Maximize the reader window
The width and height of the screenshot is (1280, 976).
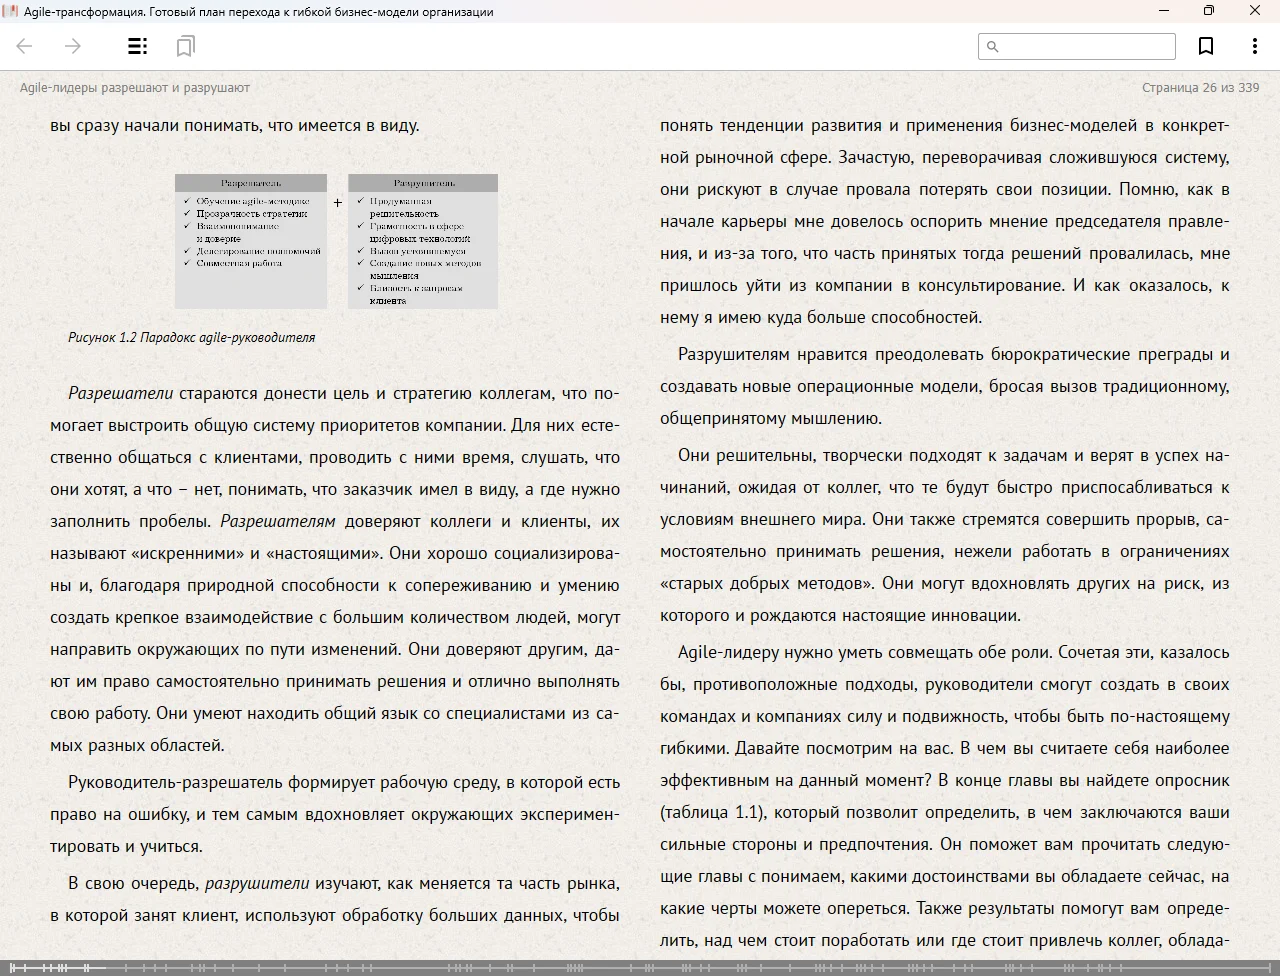point(1208,11)
